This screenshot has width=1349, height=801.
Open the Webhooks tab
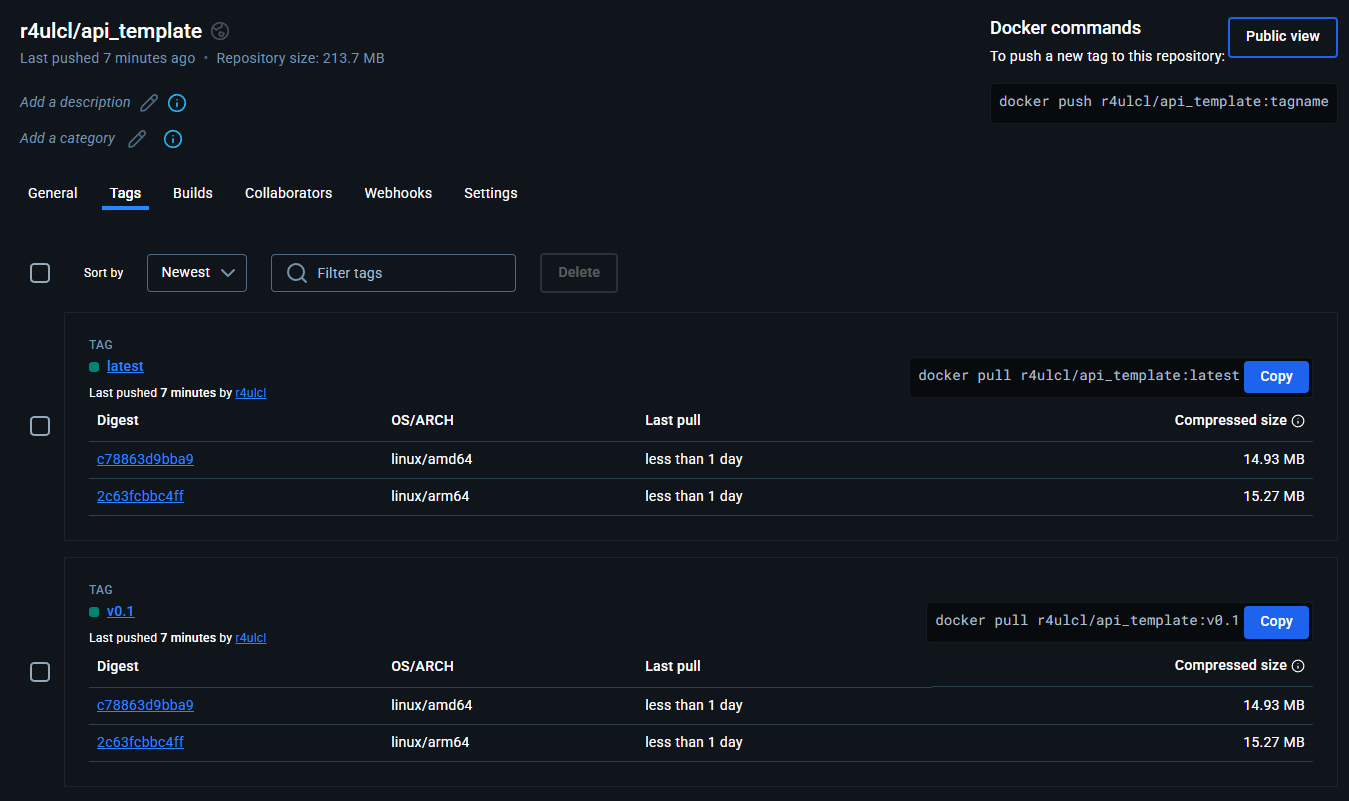click(x=397, y=192)
